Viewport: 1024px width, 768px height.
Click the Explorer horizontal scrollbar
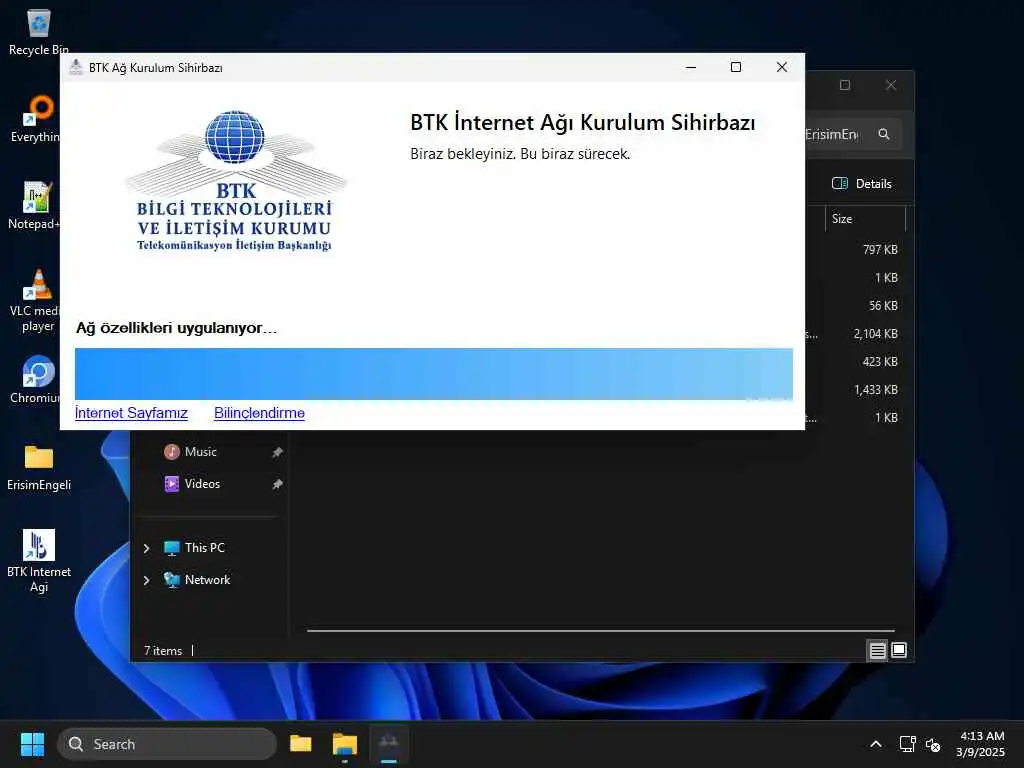point(600,631)
